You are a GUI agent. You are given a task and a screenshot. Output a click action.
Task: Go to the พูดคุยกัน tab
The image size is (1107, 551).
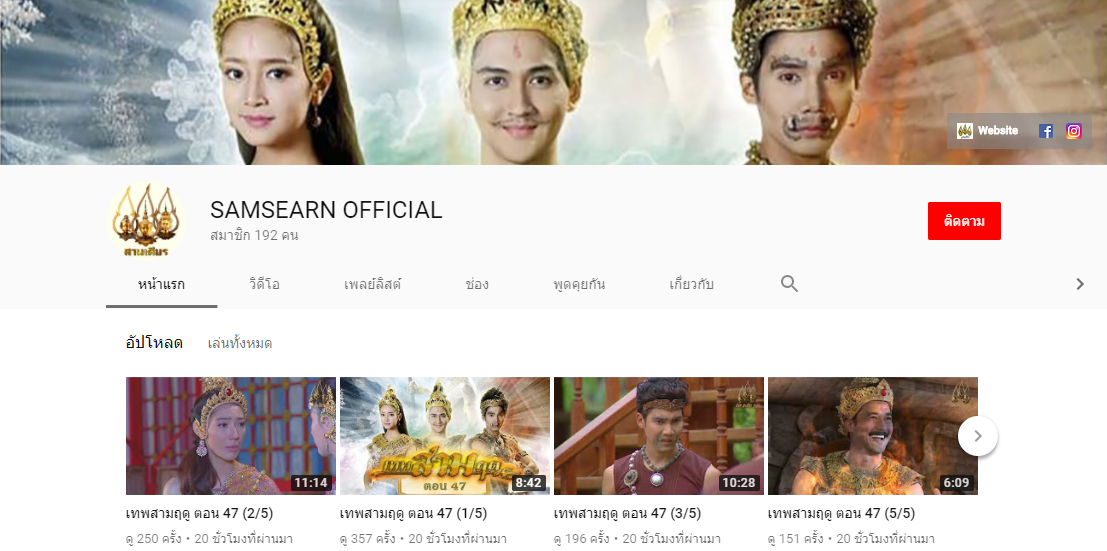point(579,284)
